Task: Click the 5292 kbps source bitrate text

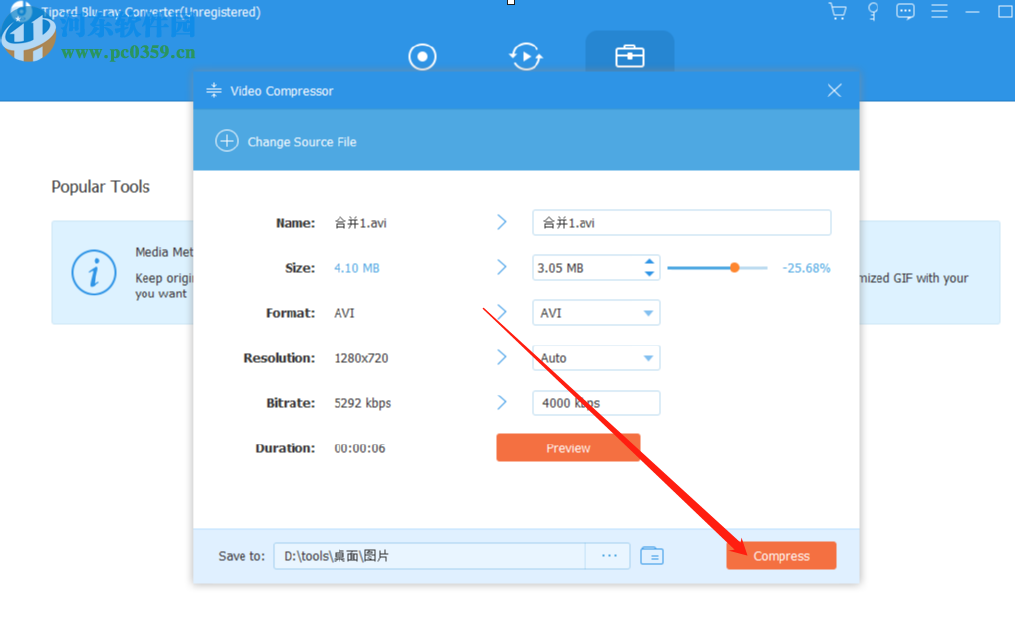Action: click(x=362, y=403)
